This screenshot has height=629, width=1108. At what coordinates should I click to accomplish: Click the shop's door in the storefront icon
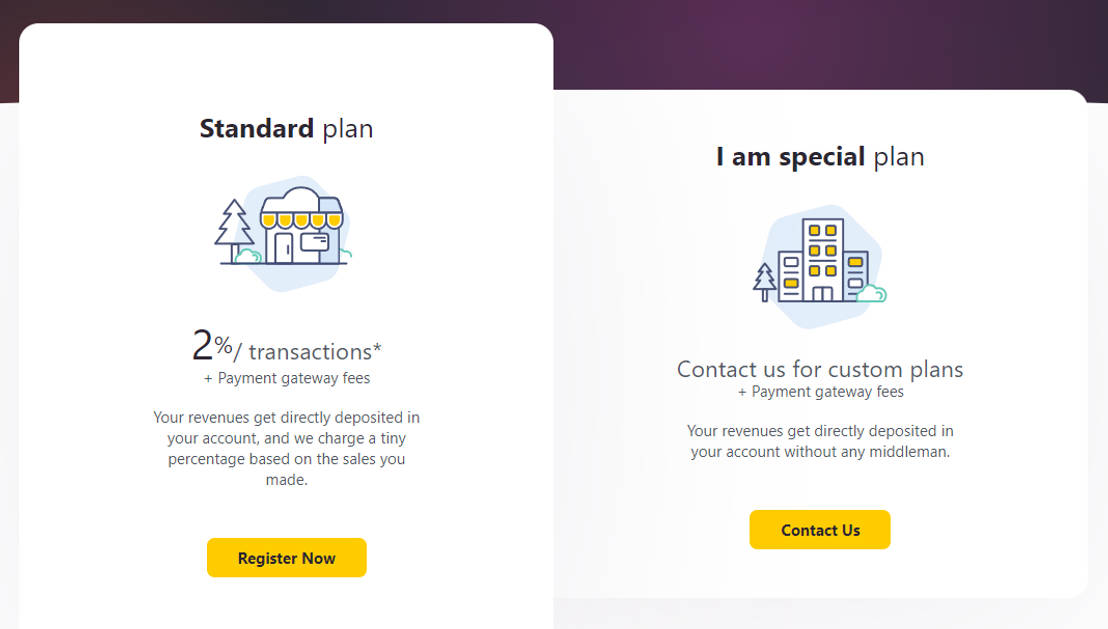(x=284, y=247)
